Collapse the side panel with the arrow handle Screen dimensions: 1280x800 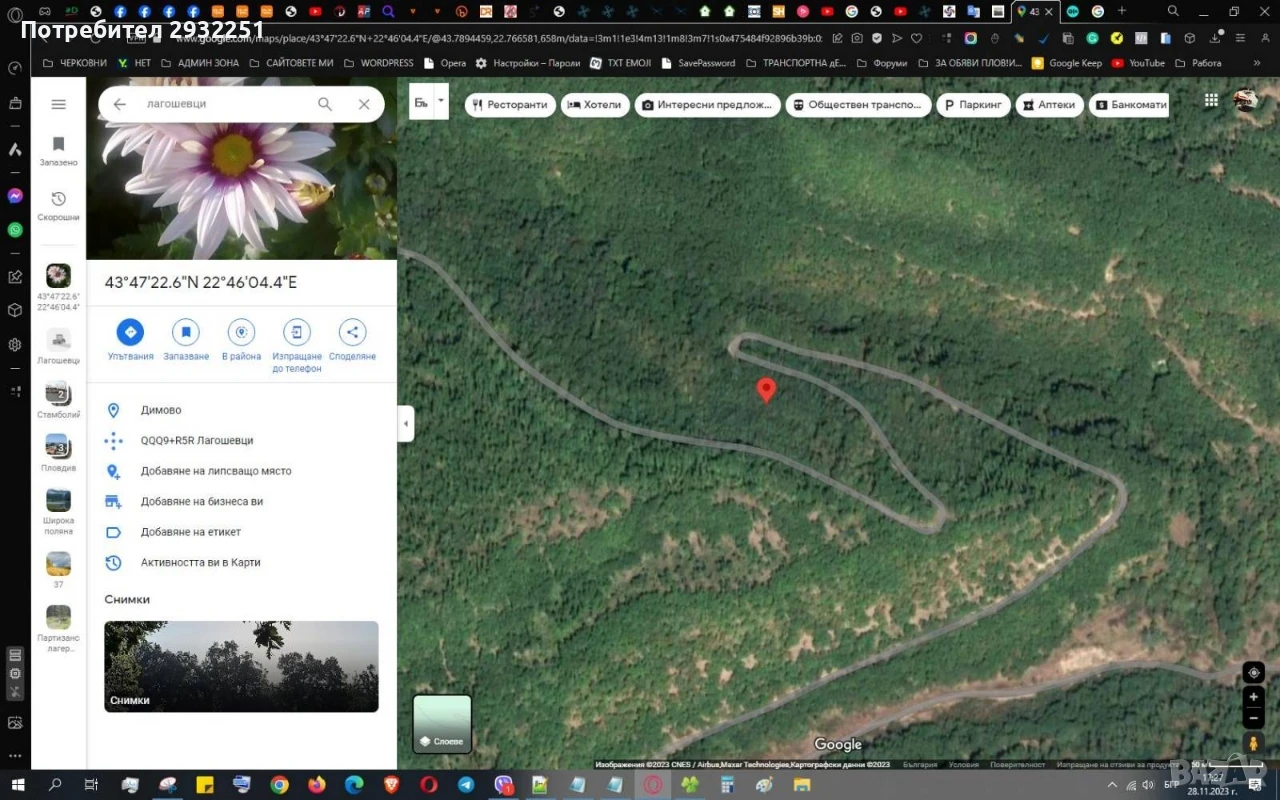406,424
